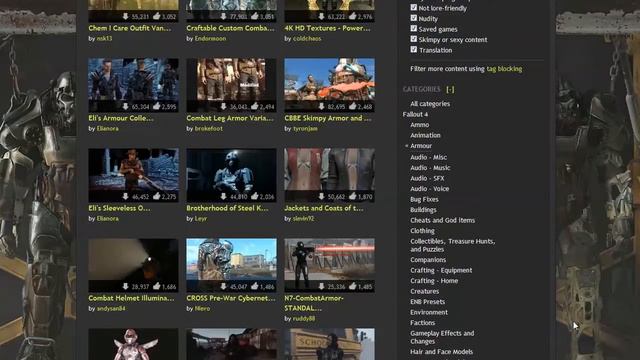Open the Audio - Voice category
Screen dimensions: 640x360
click(x=429, y=189)
